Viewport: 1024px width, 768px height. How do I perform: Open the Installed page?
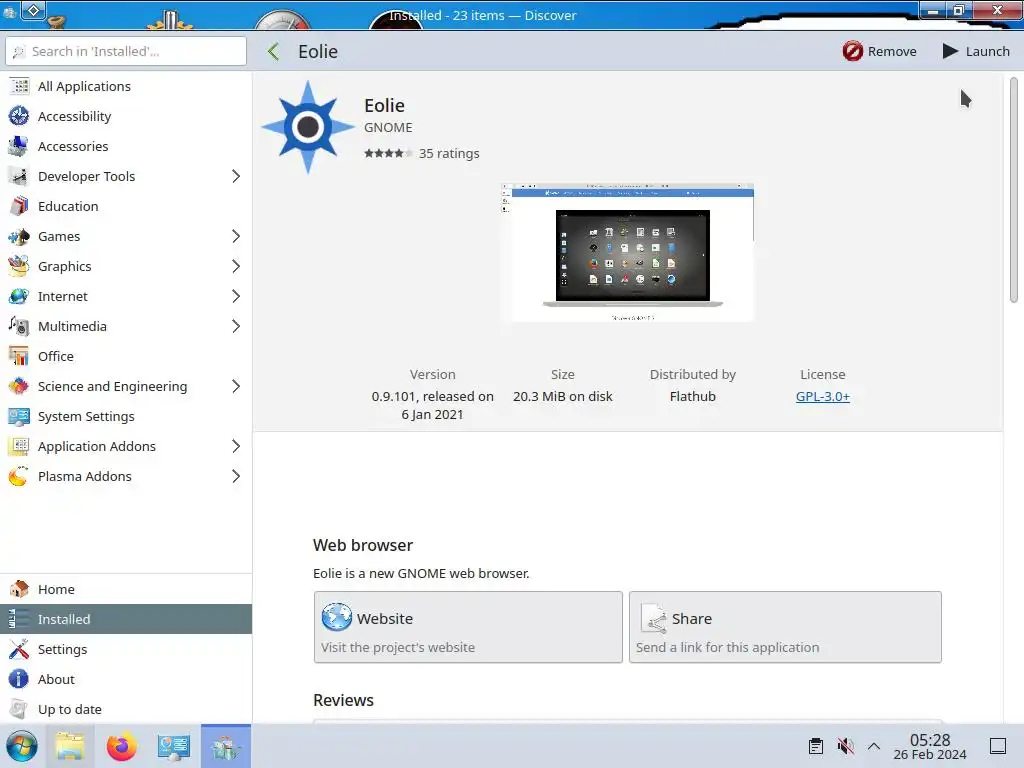(x=126, y=619)
